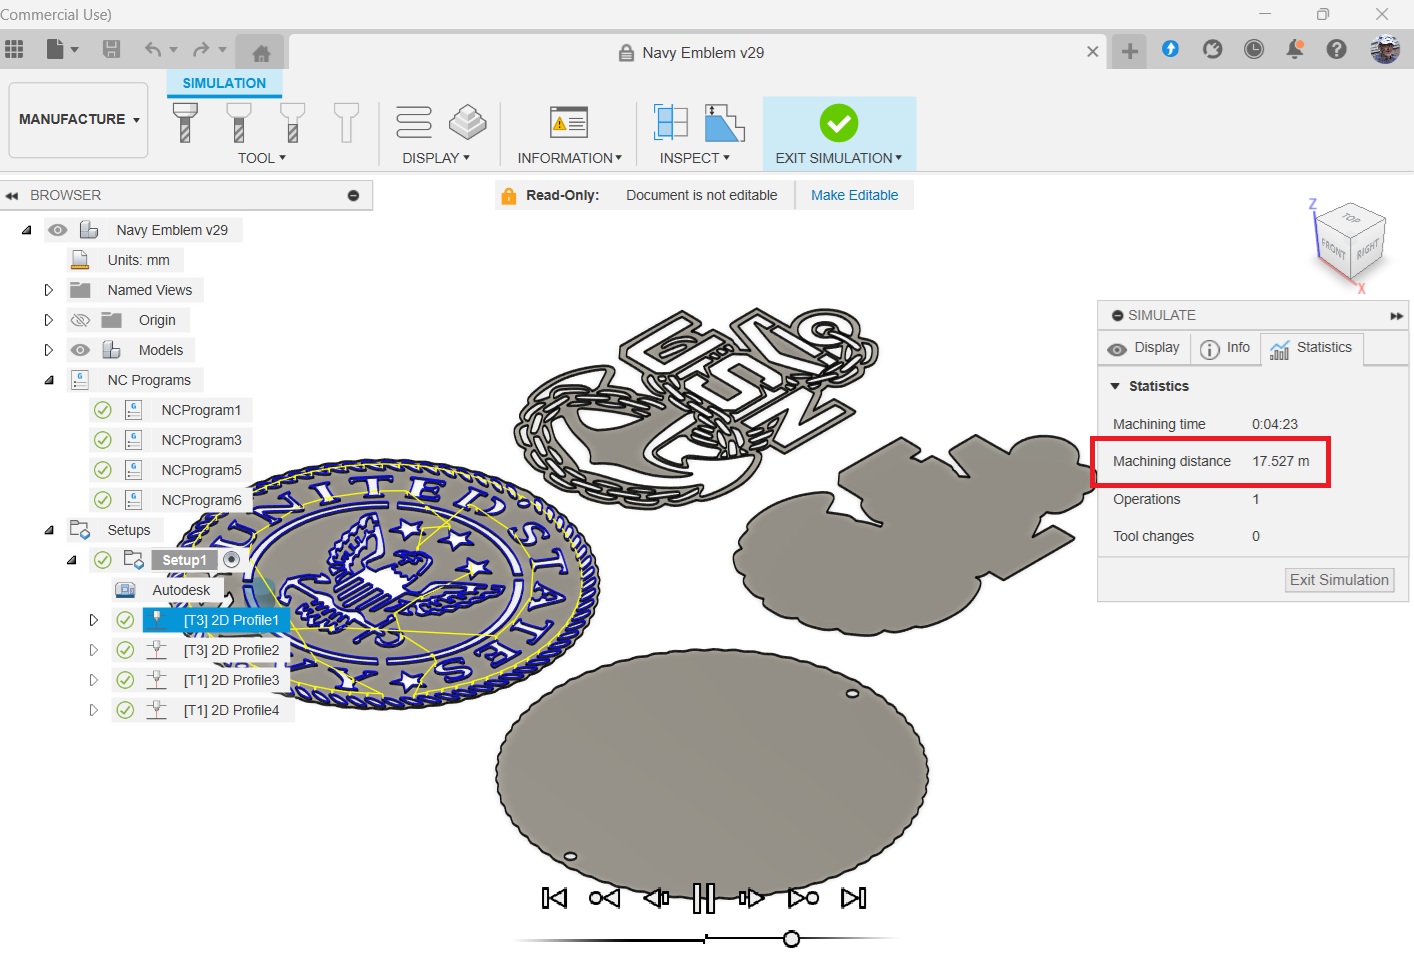Switch to the Display tab in Simulate
Image resolution: width=1414 pixels, height=955 pixels.
(x=1144, y=348)
